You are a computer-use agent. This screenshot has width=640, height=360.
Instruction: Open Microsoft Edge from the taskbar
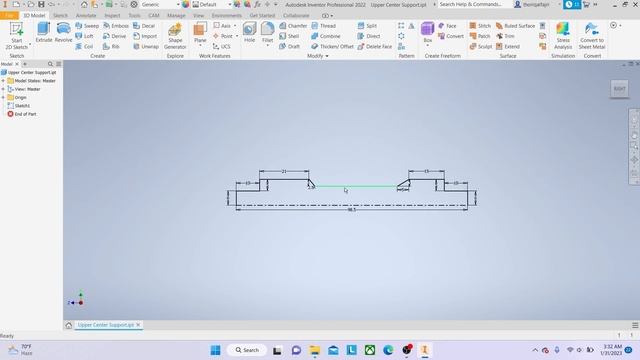[x=388, y=350]
